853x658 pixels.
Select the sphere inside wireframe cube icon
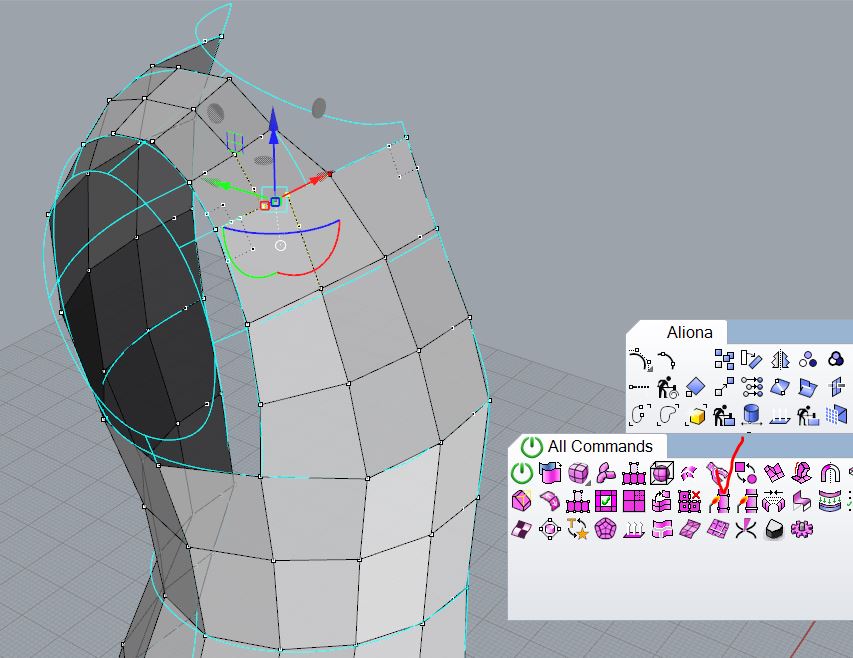[662, 473]
